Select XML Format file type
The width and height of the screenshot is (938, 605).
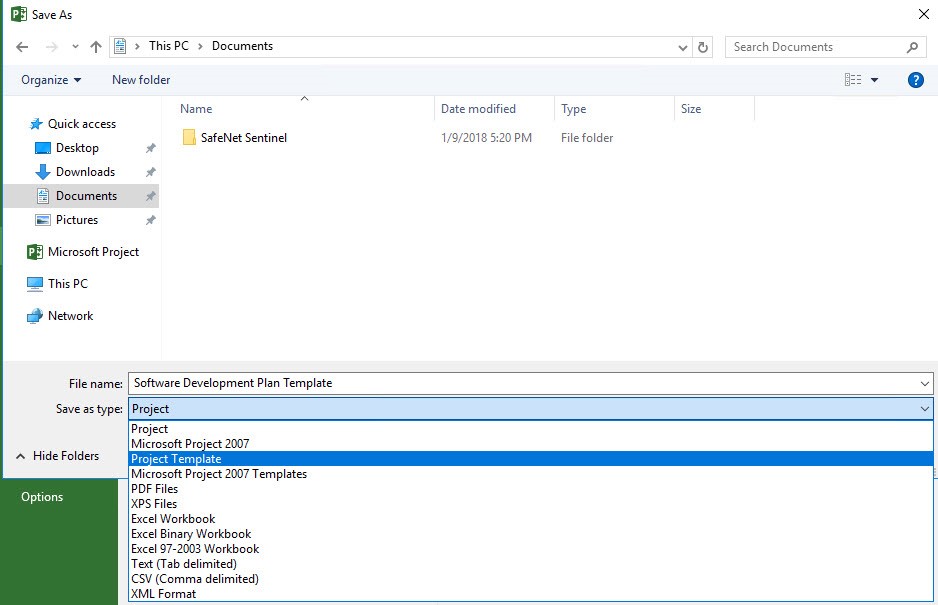(163, 594)
